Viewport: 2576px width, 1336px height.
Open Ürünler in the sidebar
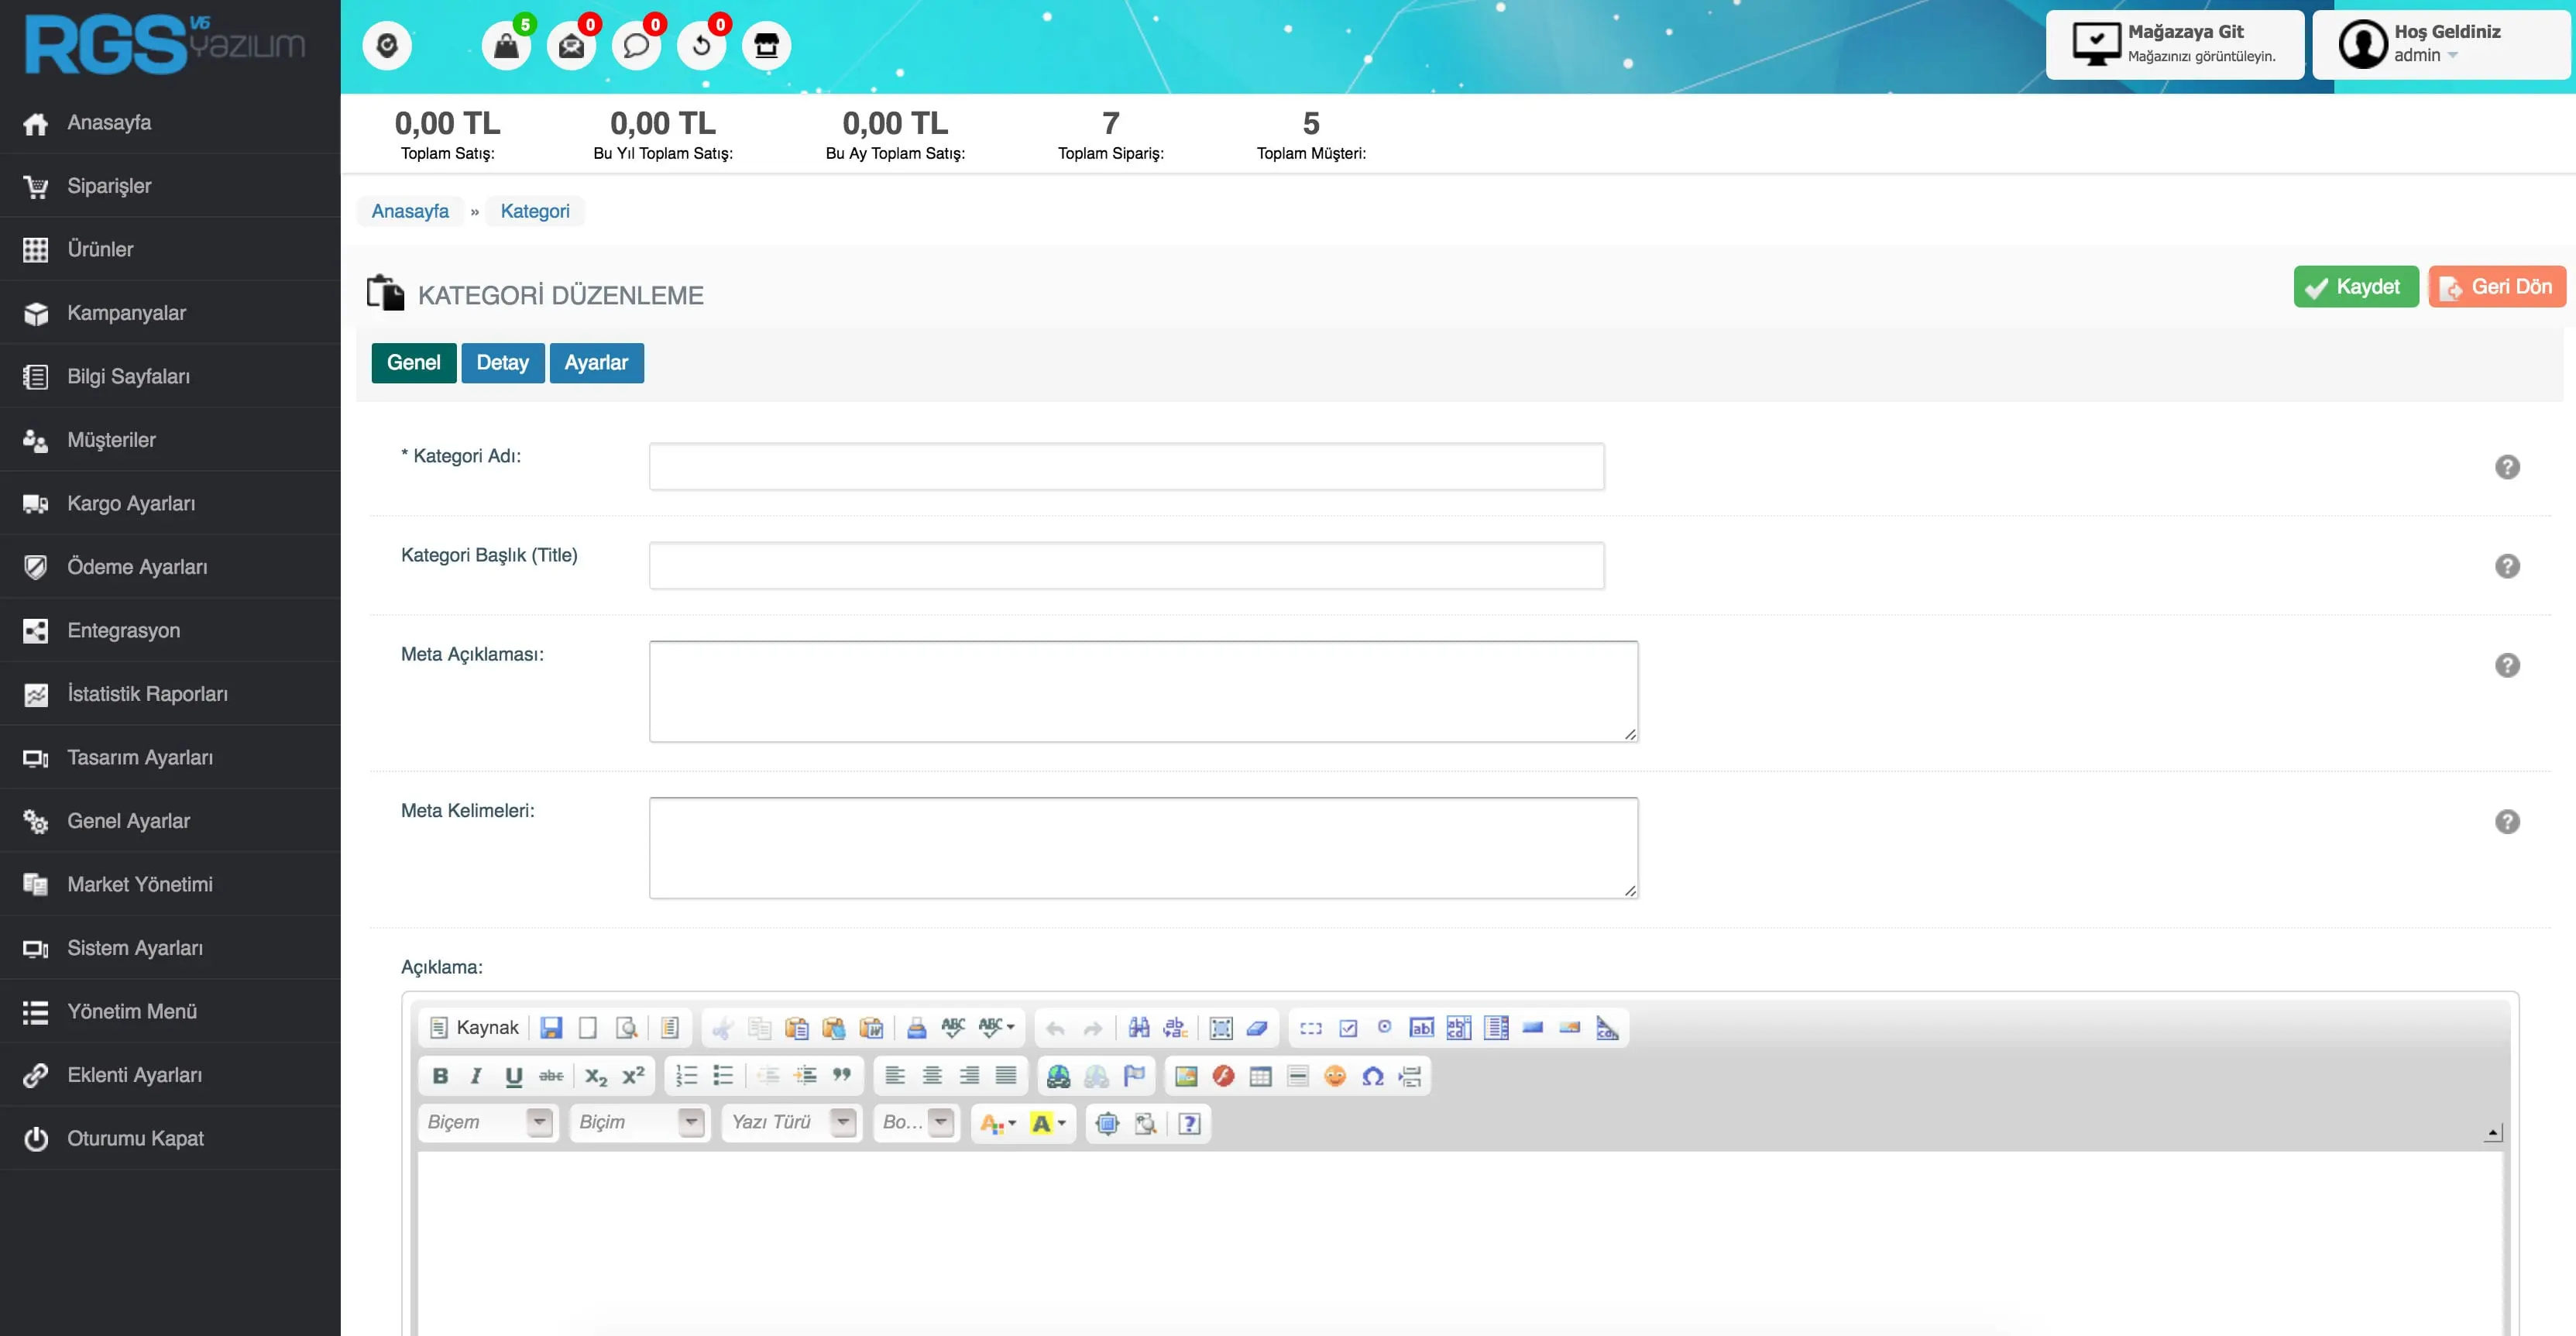100,249
